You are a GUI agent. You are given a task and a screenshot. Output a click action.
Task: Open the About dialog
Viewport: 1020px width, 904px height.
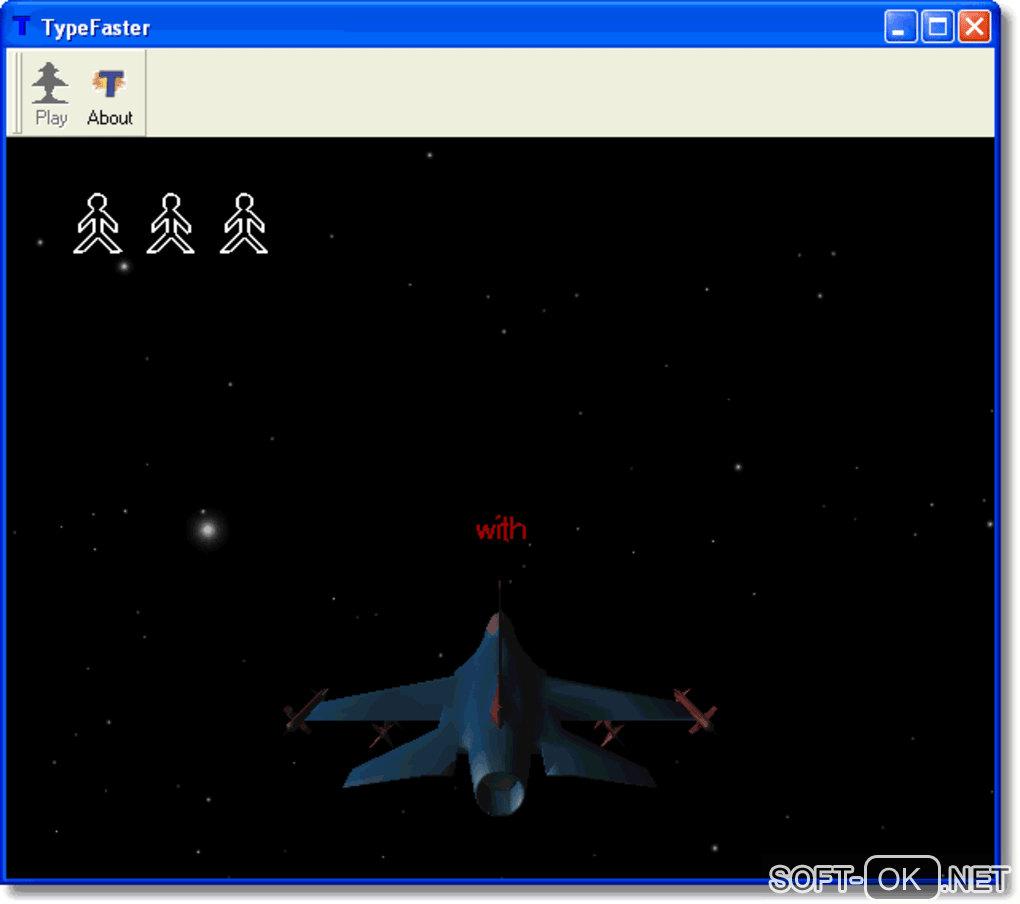click(109, 94)
